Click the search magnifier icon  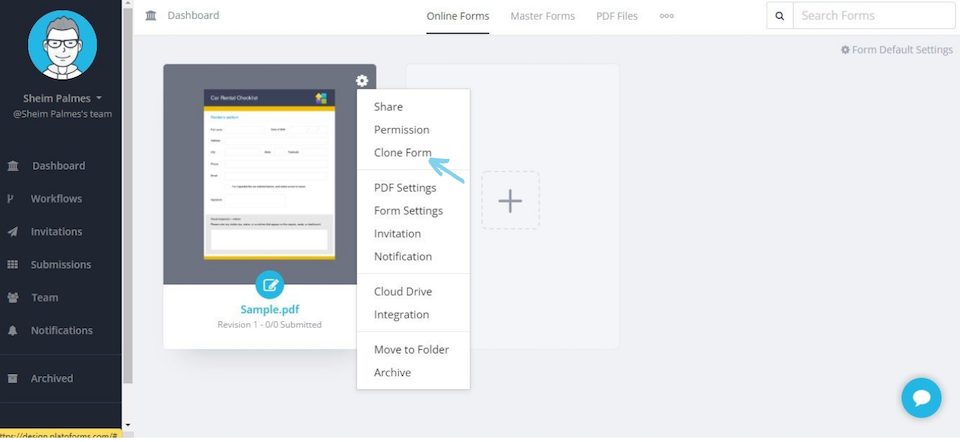pos(780,16)
